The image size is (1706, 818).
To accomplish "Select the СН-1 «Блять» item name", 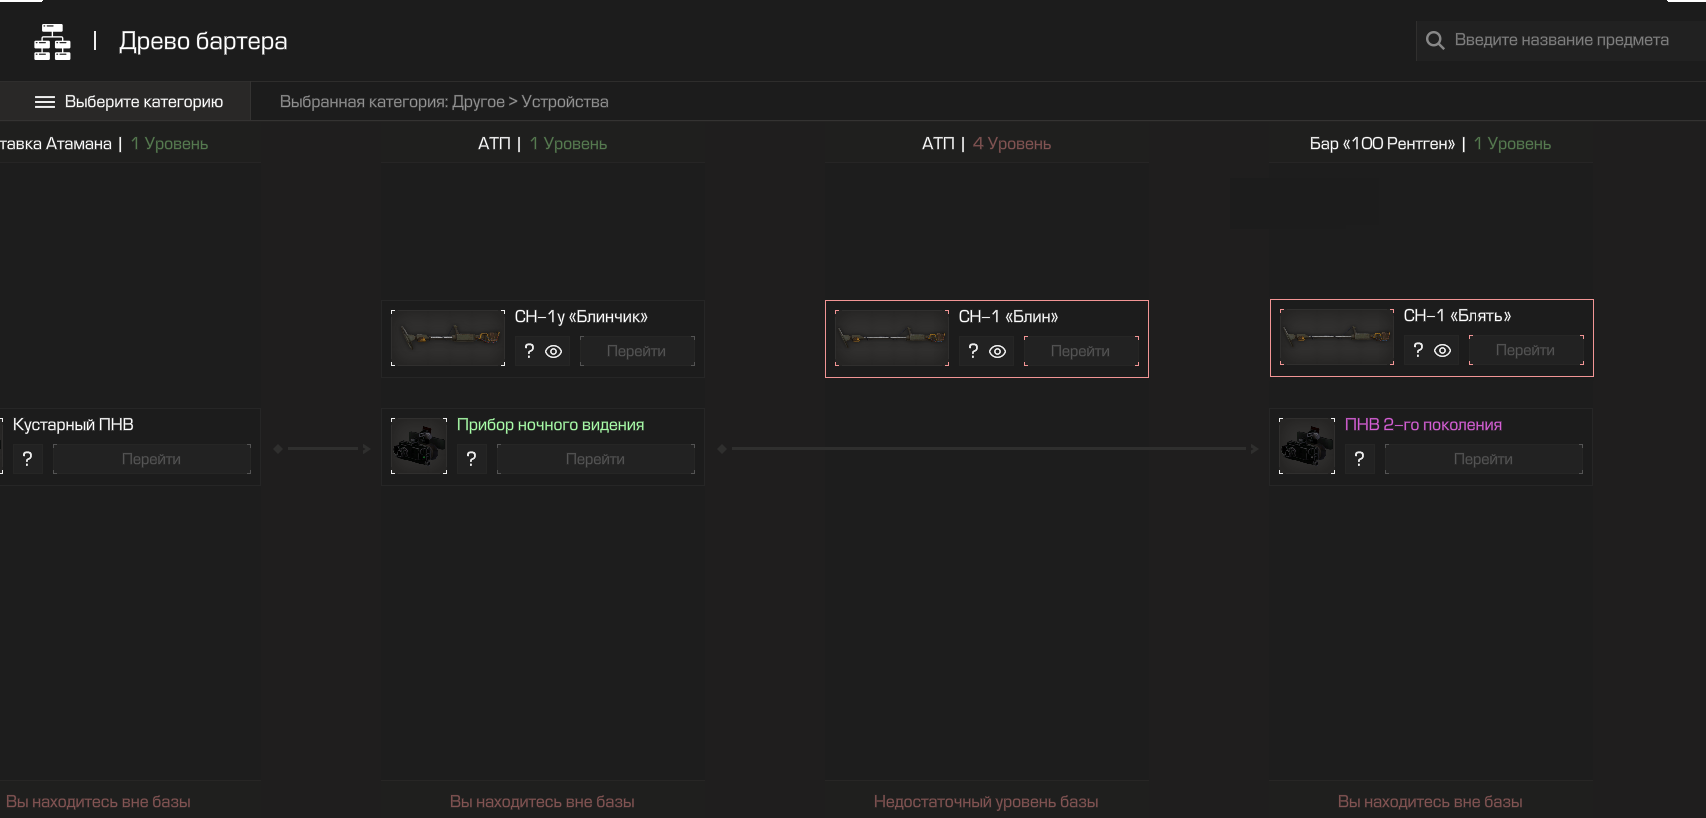I will (1457, 316).
